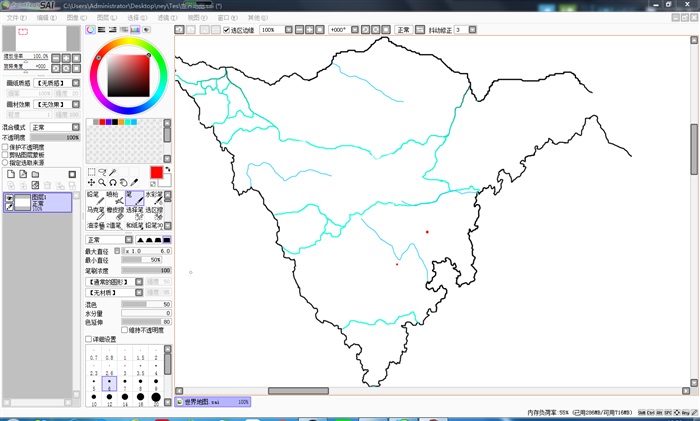Image resolution: width=700 pixels, height=421 pixels.
Task: Select the 马克笔 marker brush
Action: click(93, 213)
